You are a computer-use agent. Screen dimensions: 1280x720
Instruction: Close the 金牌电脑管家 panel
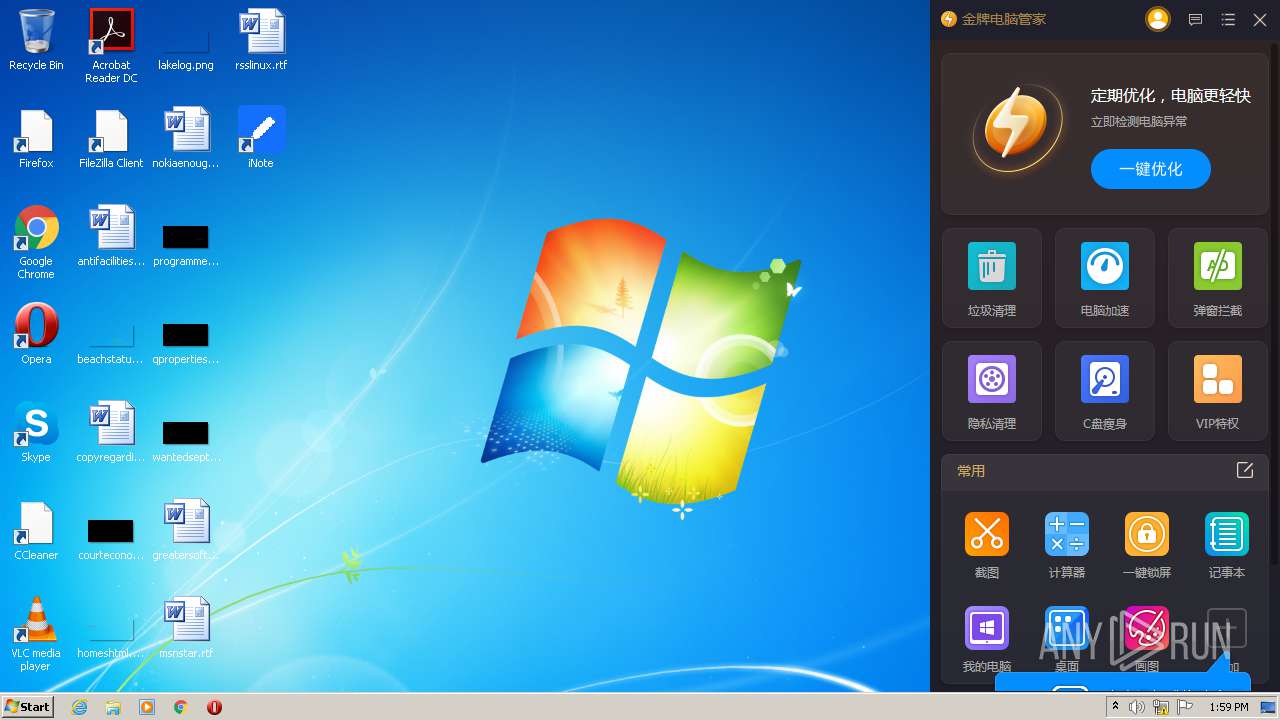pos(1260,20)
